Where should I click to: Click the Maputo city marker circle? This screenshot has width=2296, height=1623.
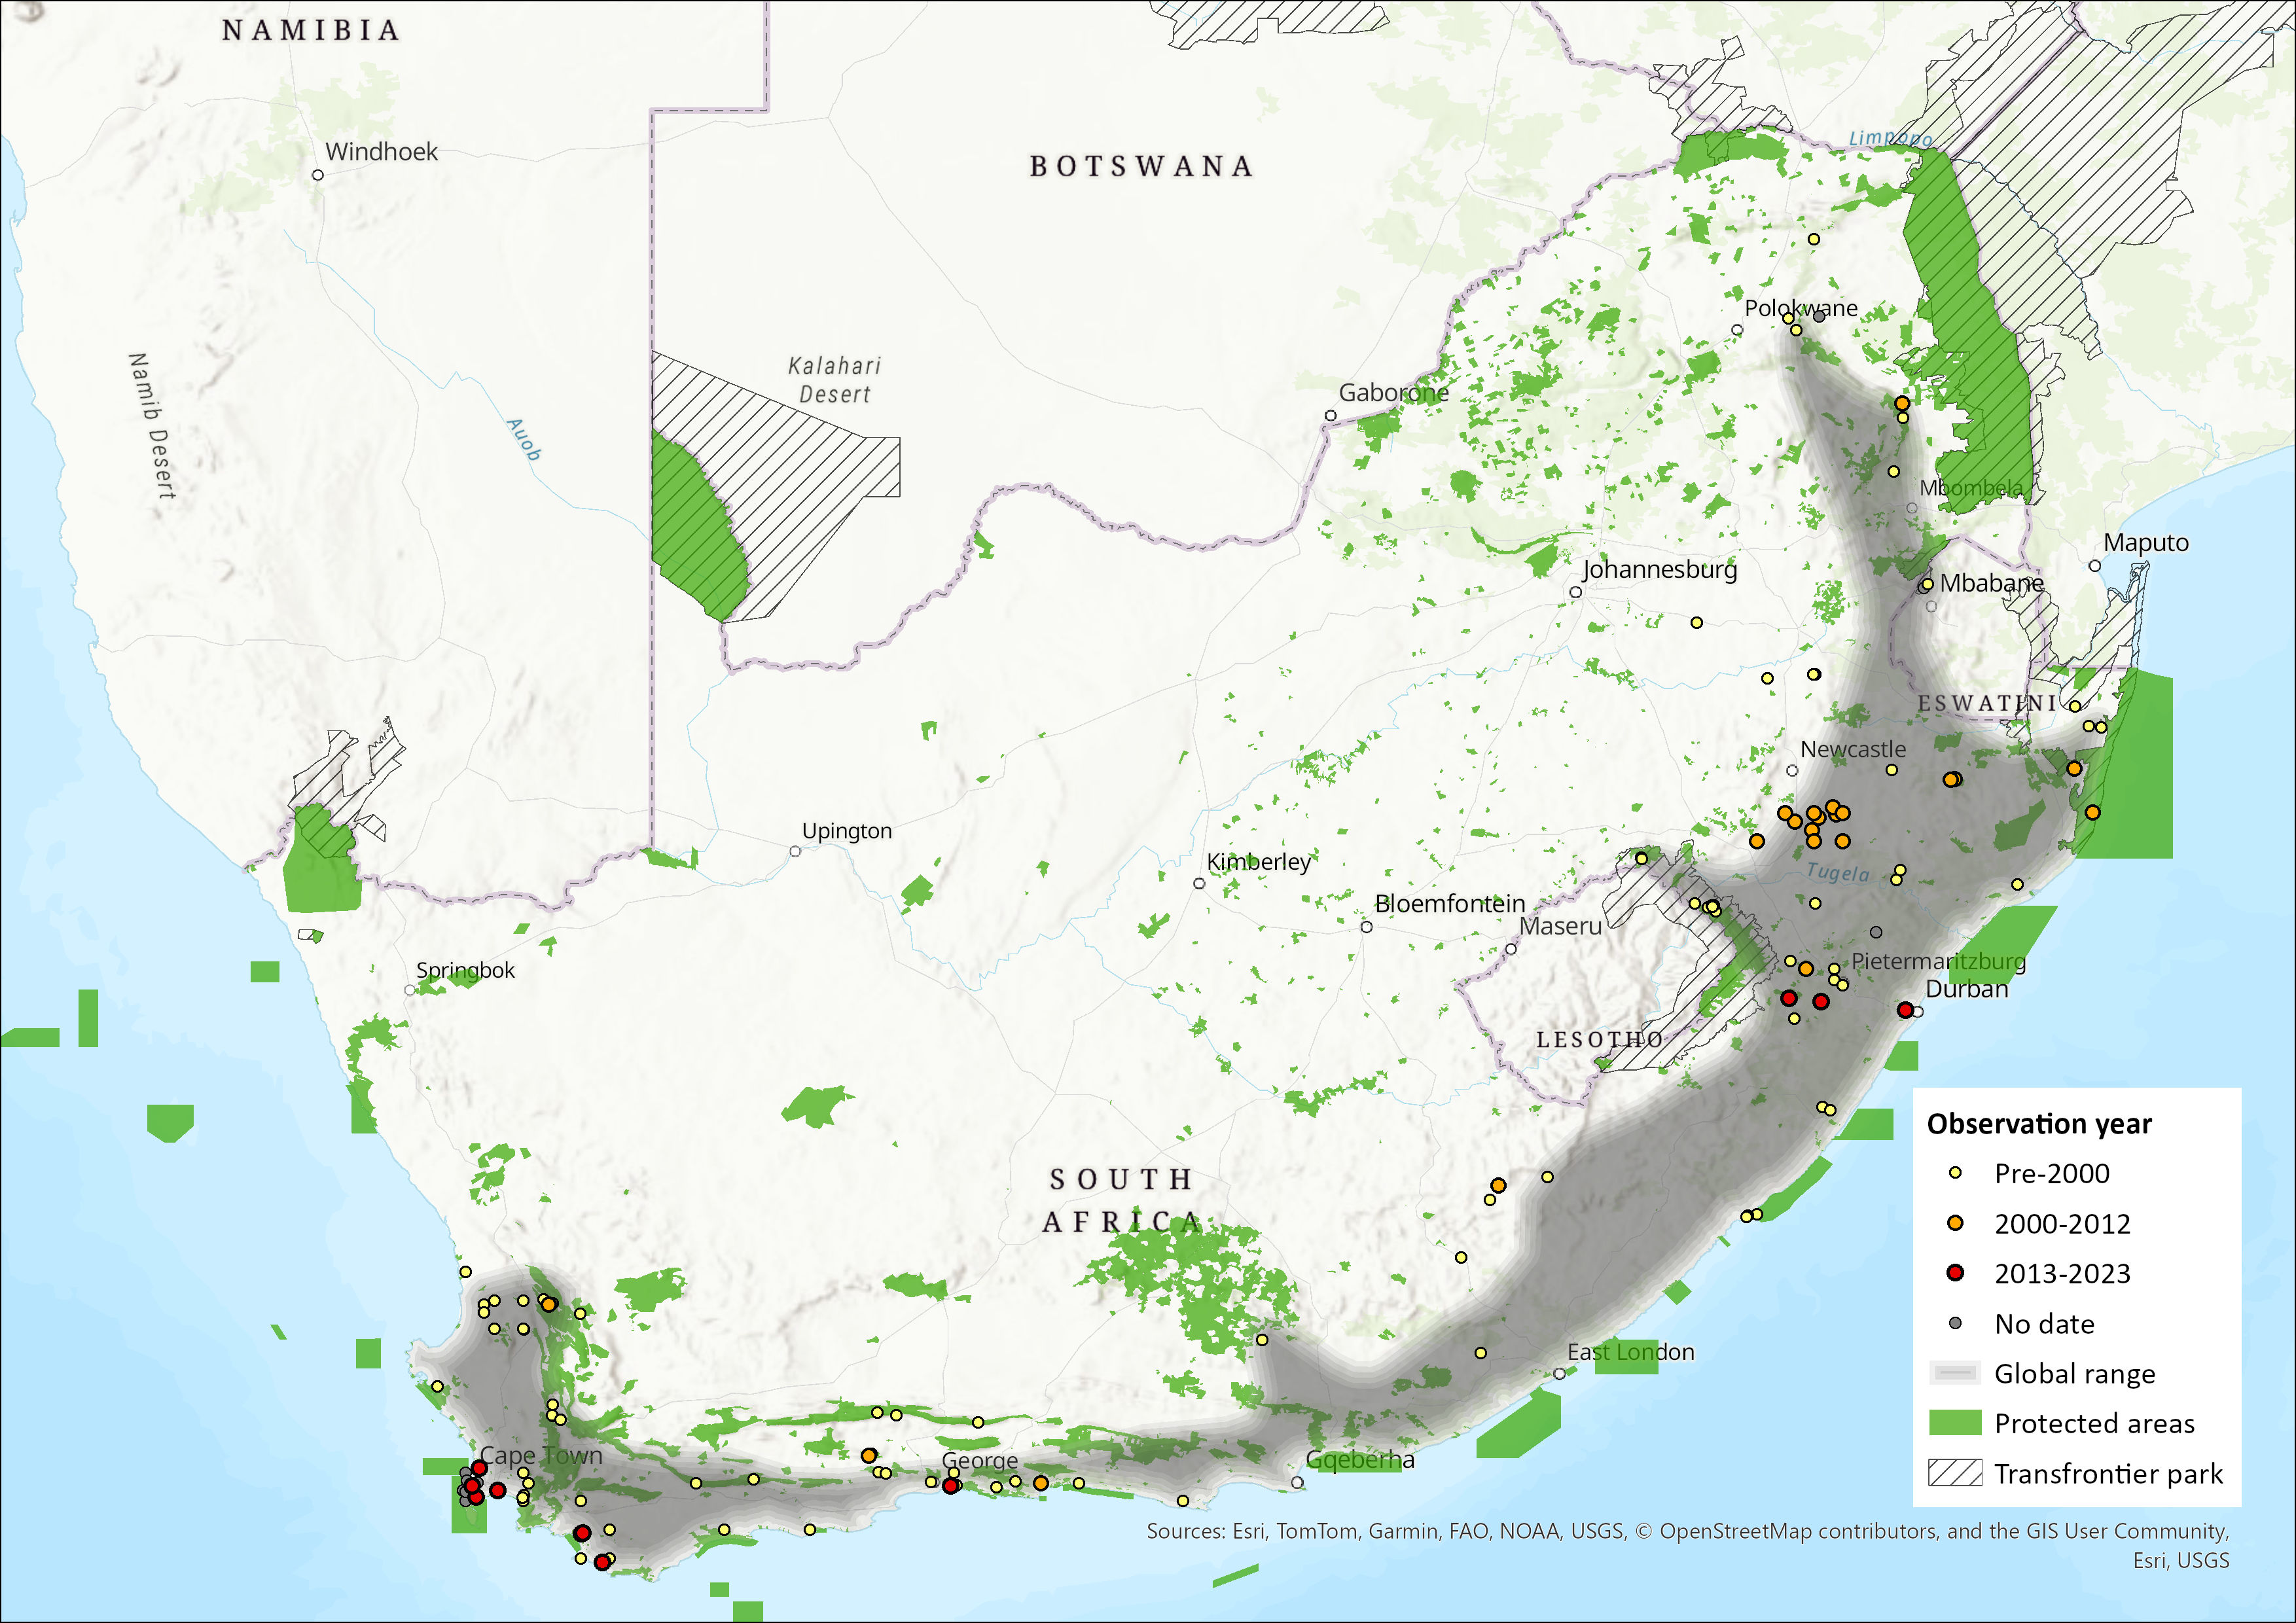(x=2094, y=566)
